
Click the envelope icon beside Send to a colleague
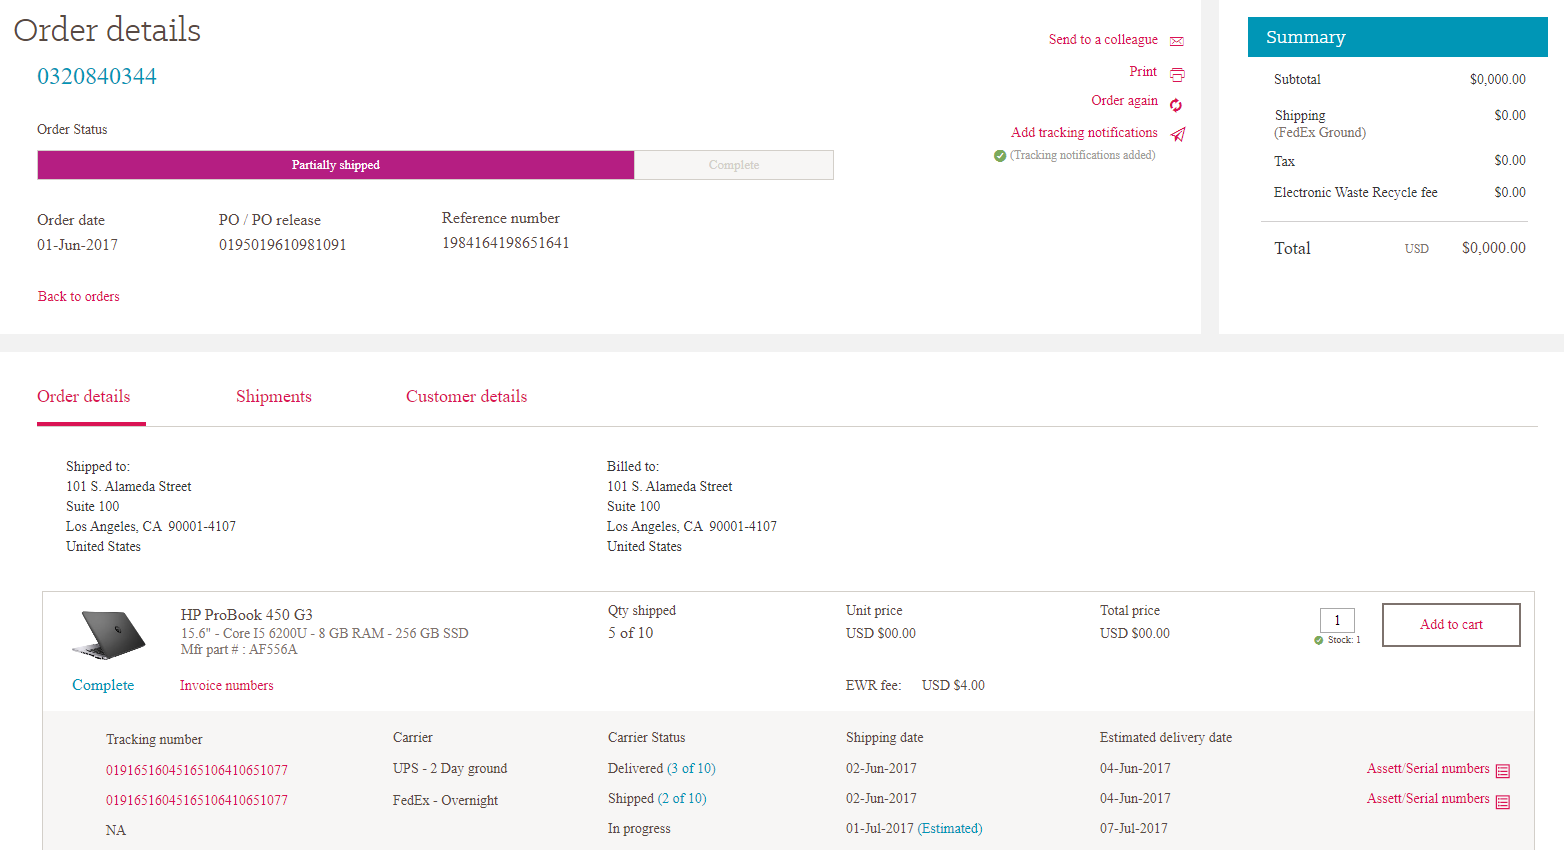pyautogui.click(x=1177, y=41)
